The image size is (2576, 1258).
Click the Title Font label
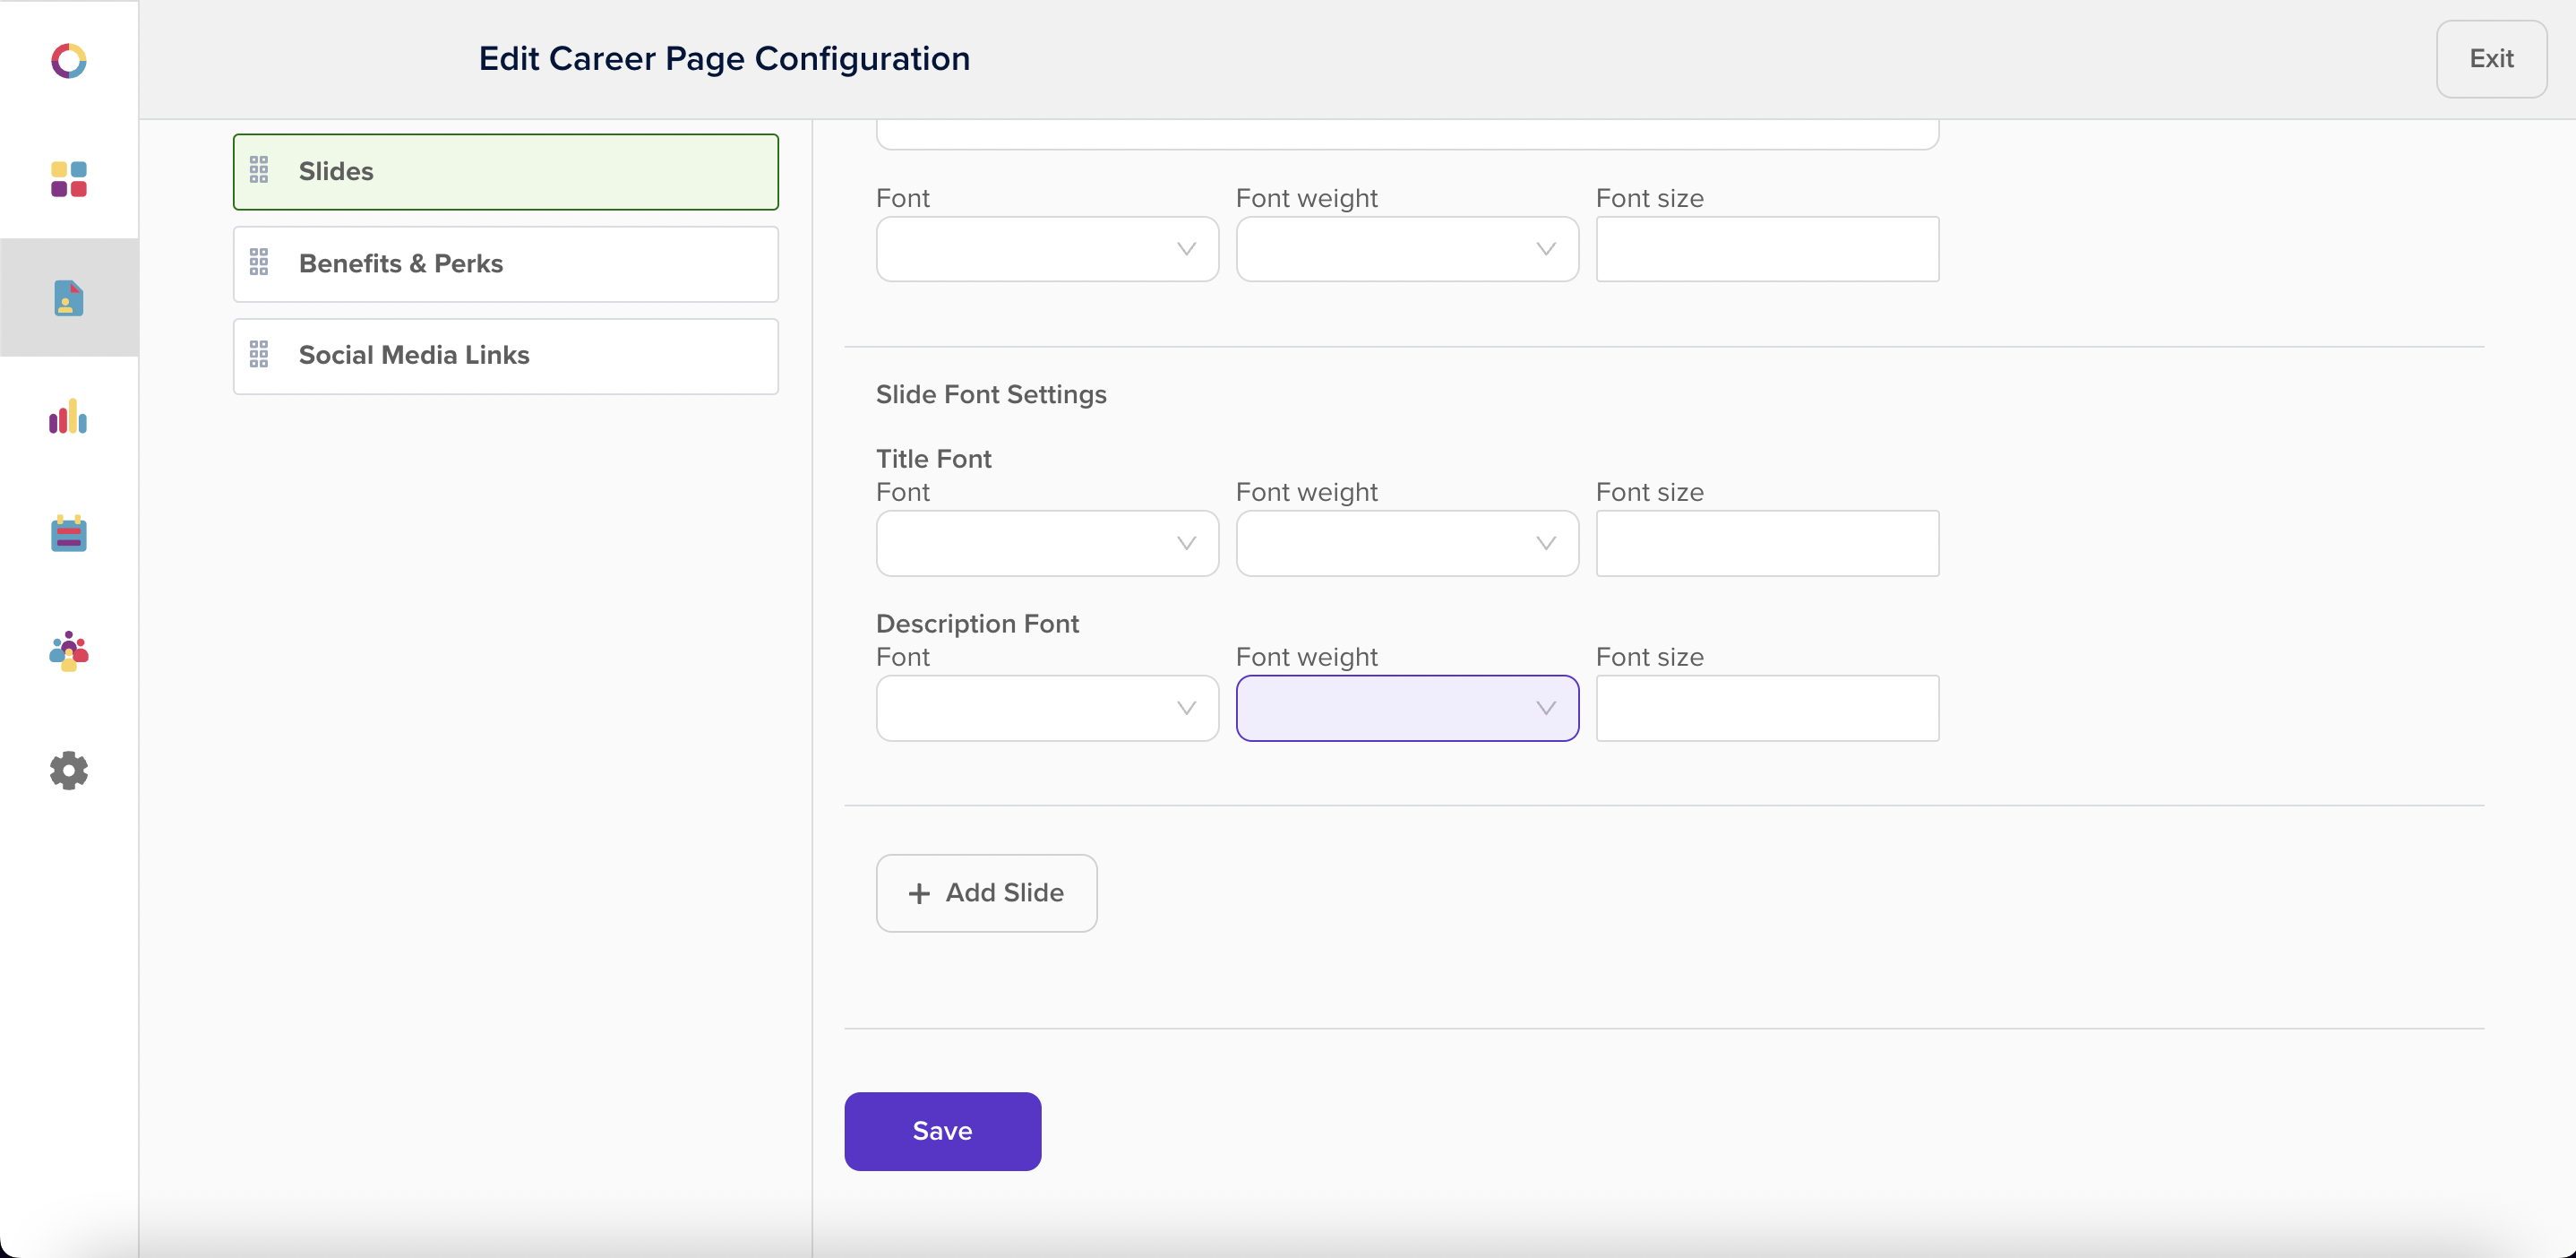point(933,458)
